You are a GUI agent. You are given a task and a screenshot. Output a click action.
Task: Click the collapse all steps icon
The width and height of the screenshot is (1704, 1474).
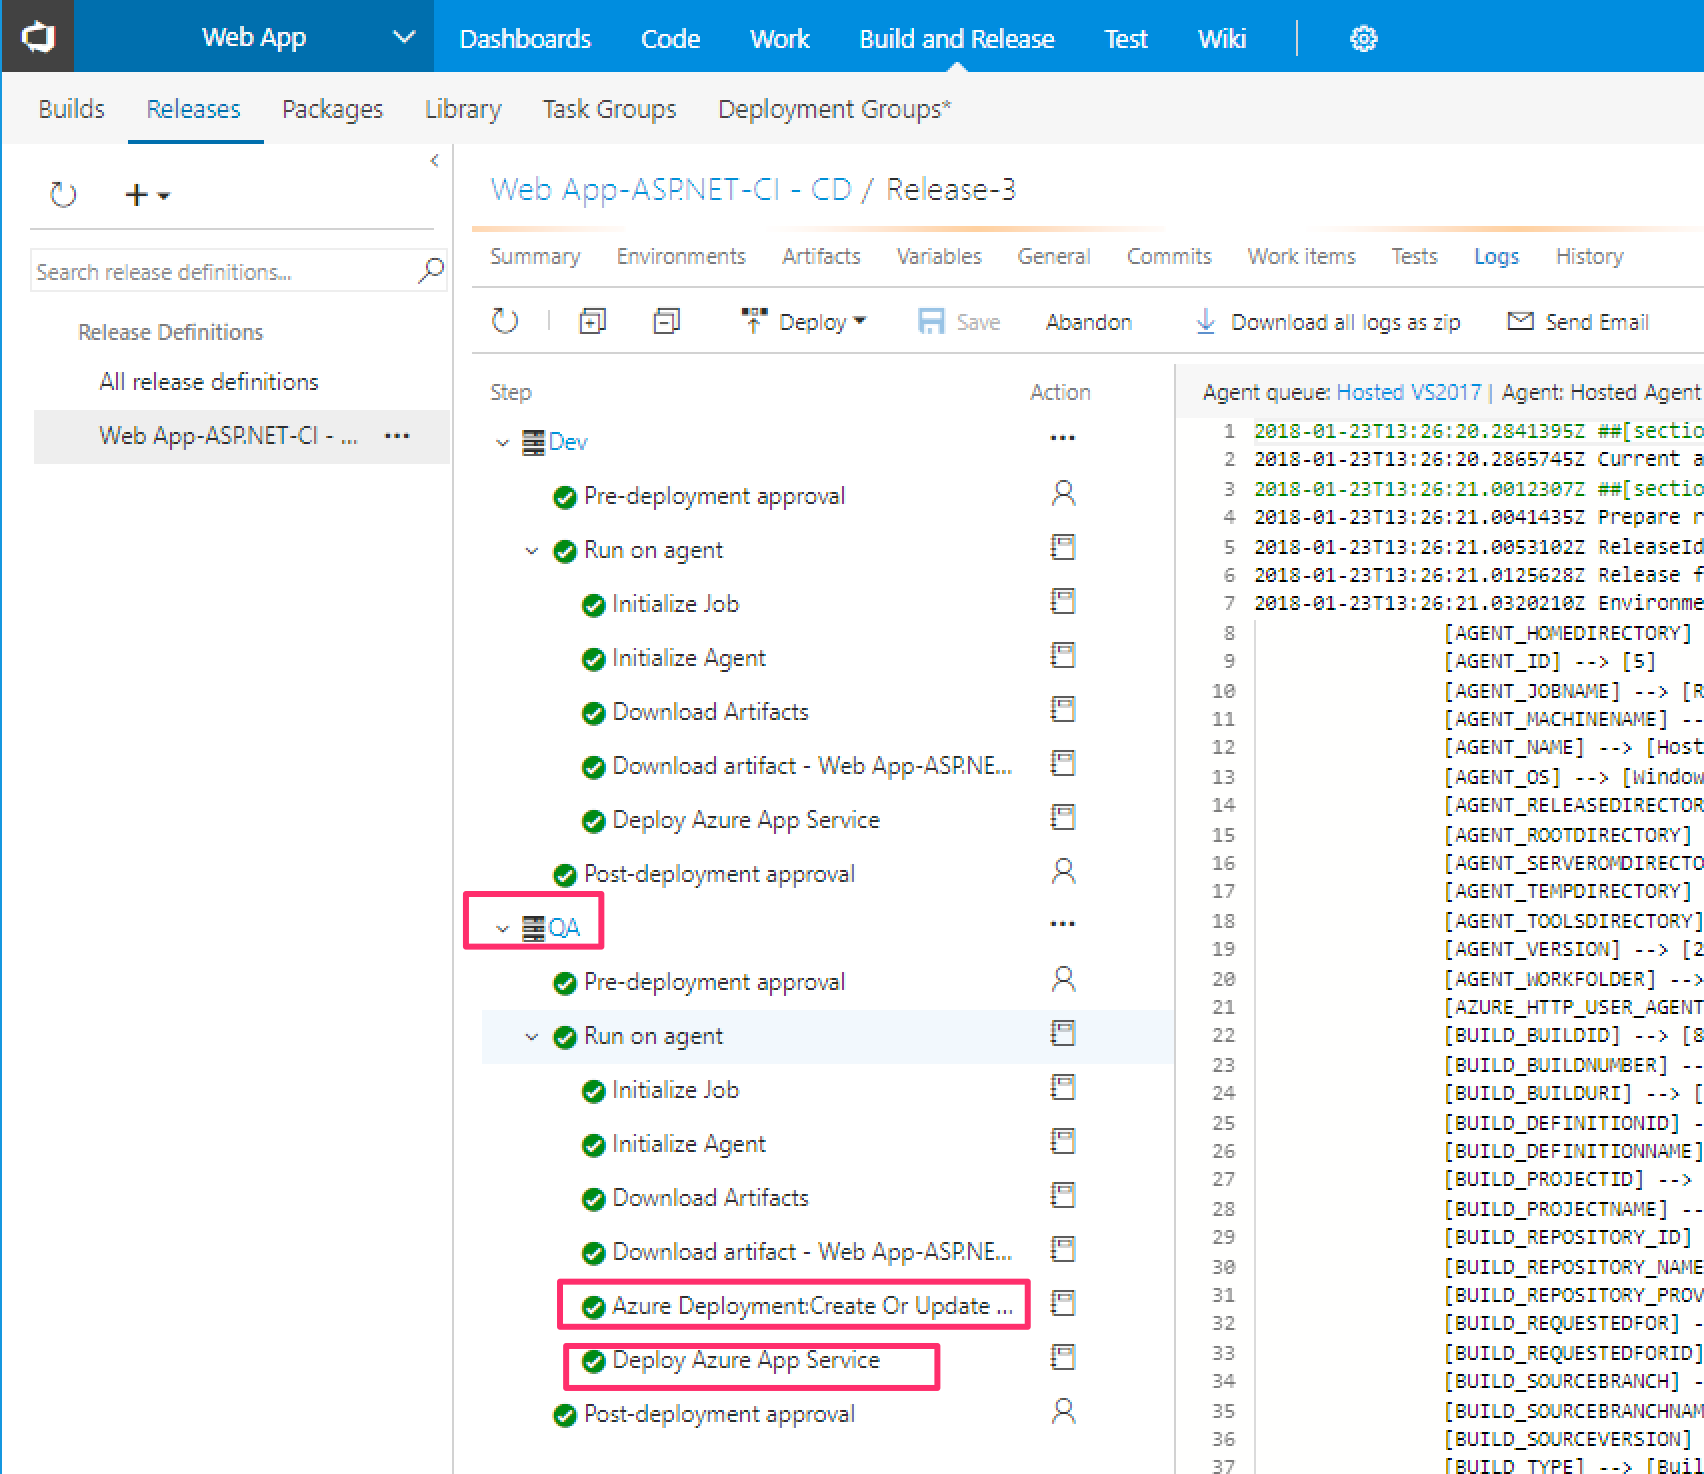(666, 321)
